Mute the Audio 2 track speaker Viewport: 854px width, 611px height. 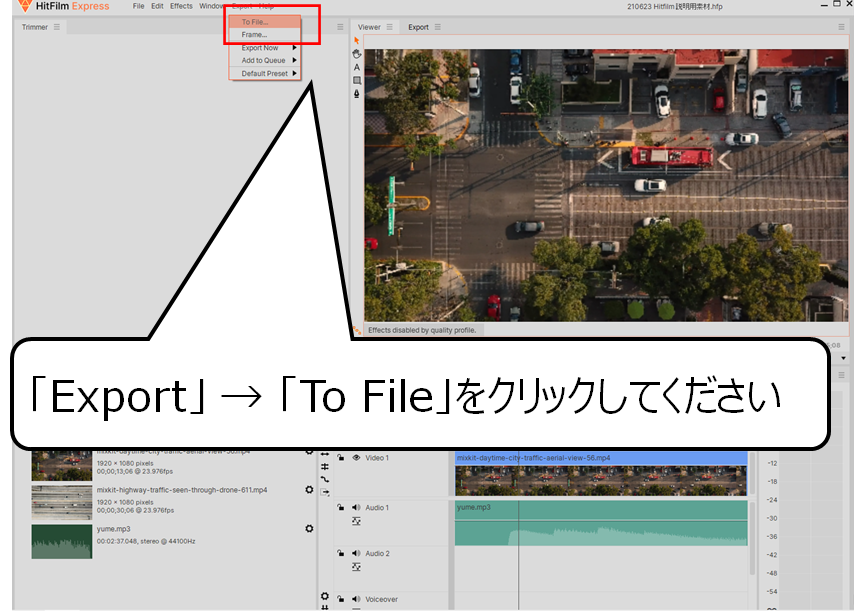click(x=356, y=553)
